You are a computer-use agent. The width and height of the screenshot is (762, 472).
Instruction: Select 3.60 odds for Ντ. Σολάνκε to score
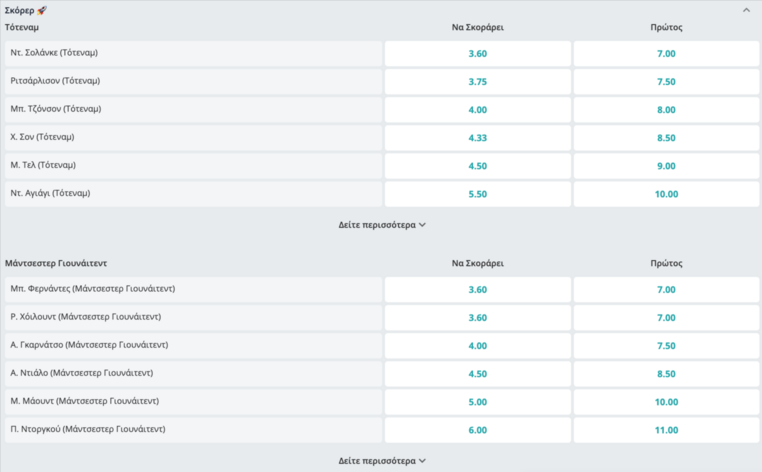pos(478,53)
